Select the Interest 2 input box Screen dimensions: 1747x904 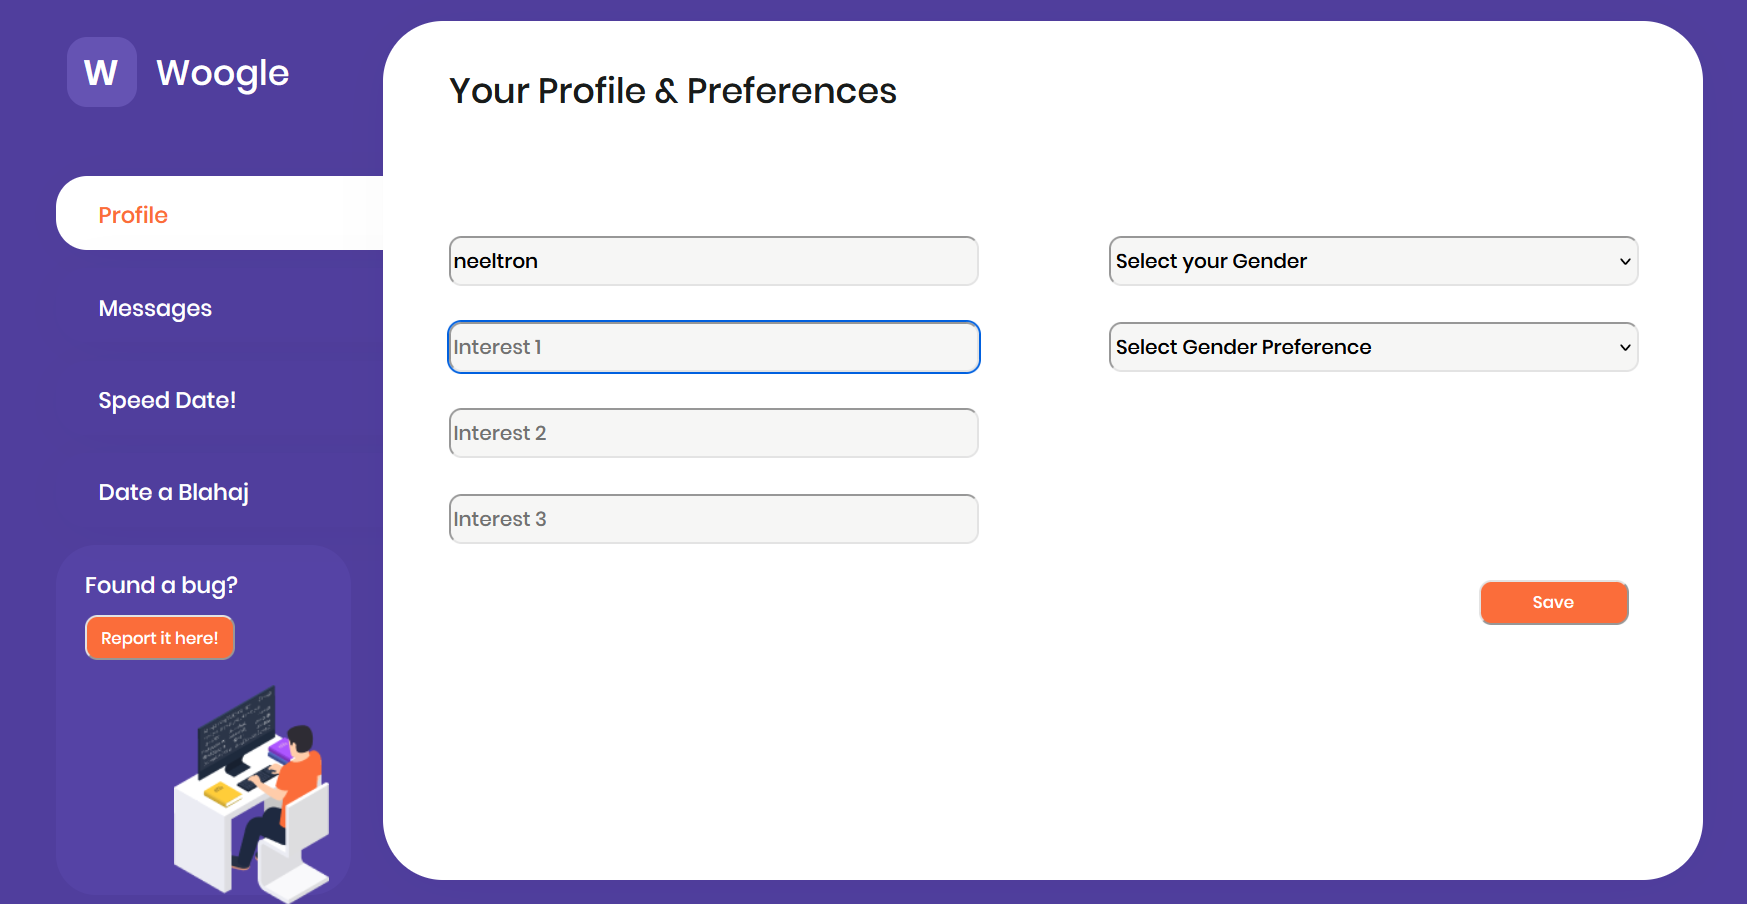coord(713,433)
